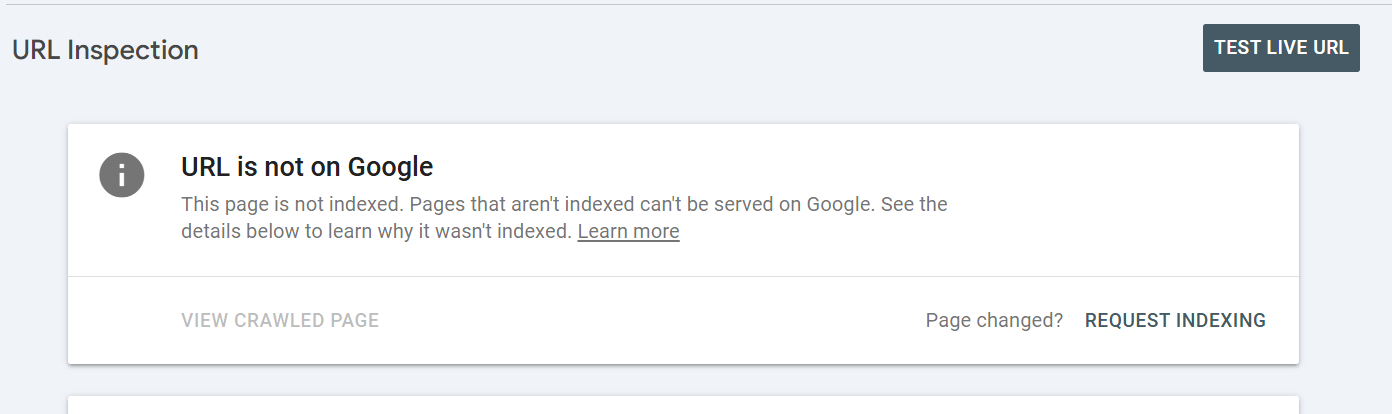Click the horizontal line at the page top

pyautogui.click(x=696, y=4)
